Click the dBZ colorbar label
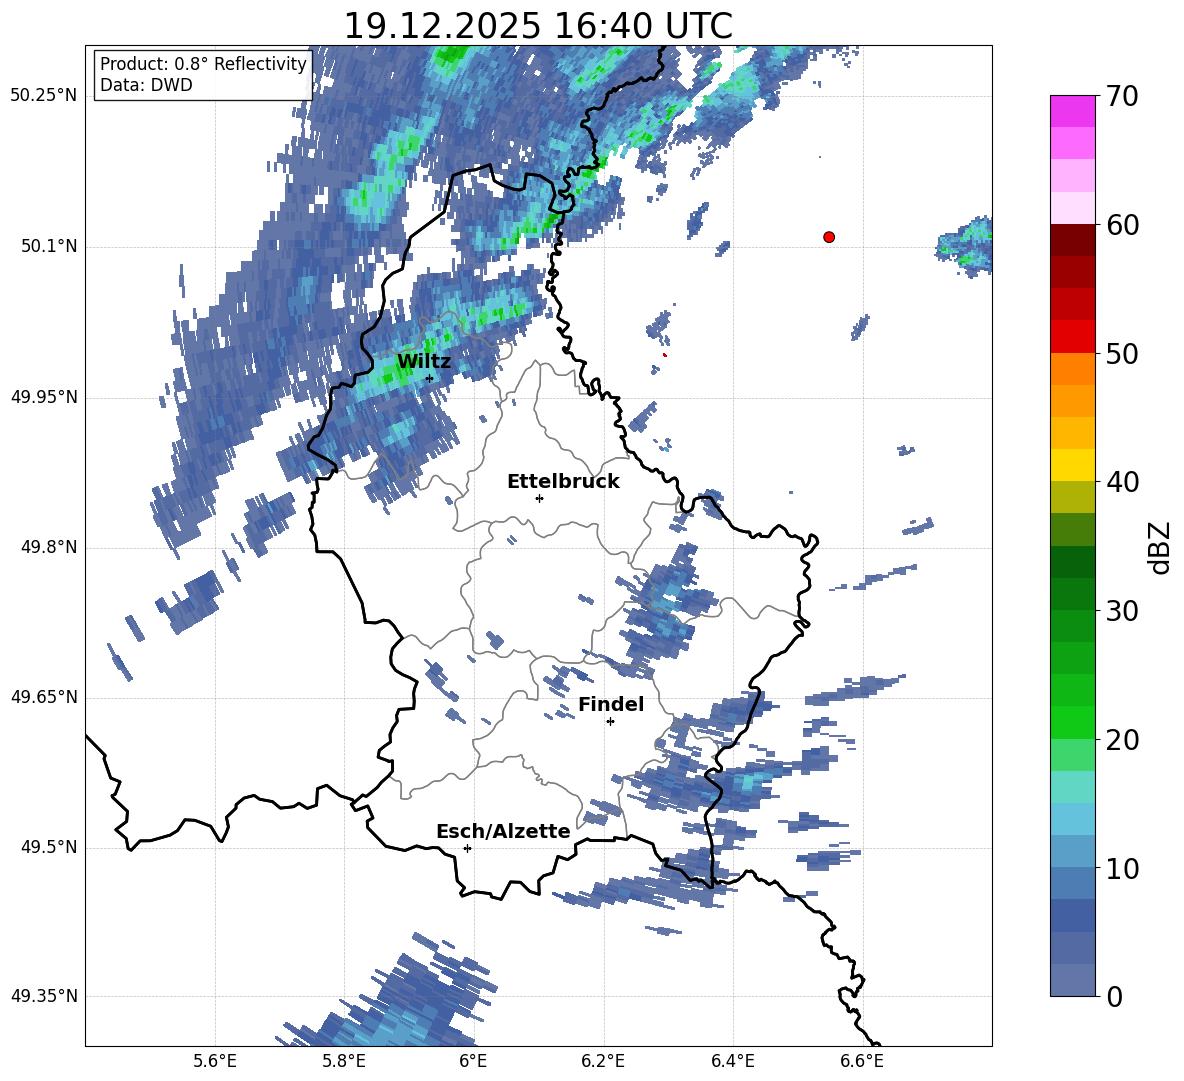 [x=1161, y=548]
